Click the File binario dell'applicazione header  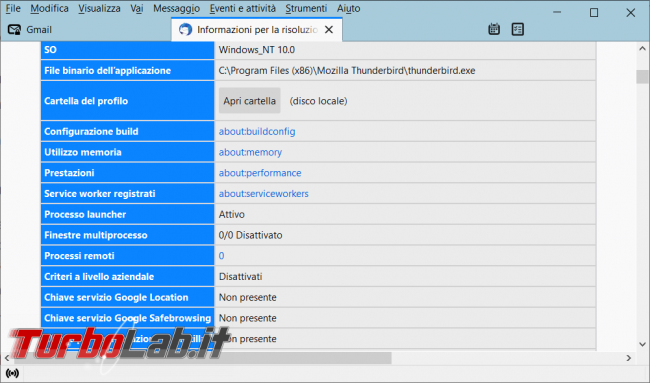tap(128, 70)
